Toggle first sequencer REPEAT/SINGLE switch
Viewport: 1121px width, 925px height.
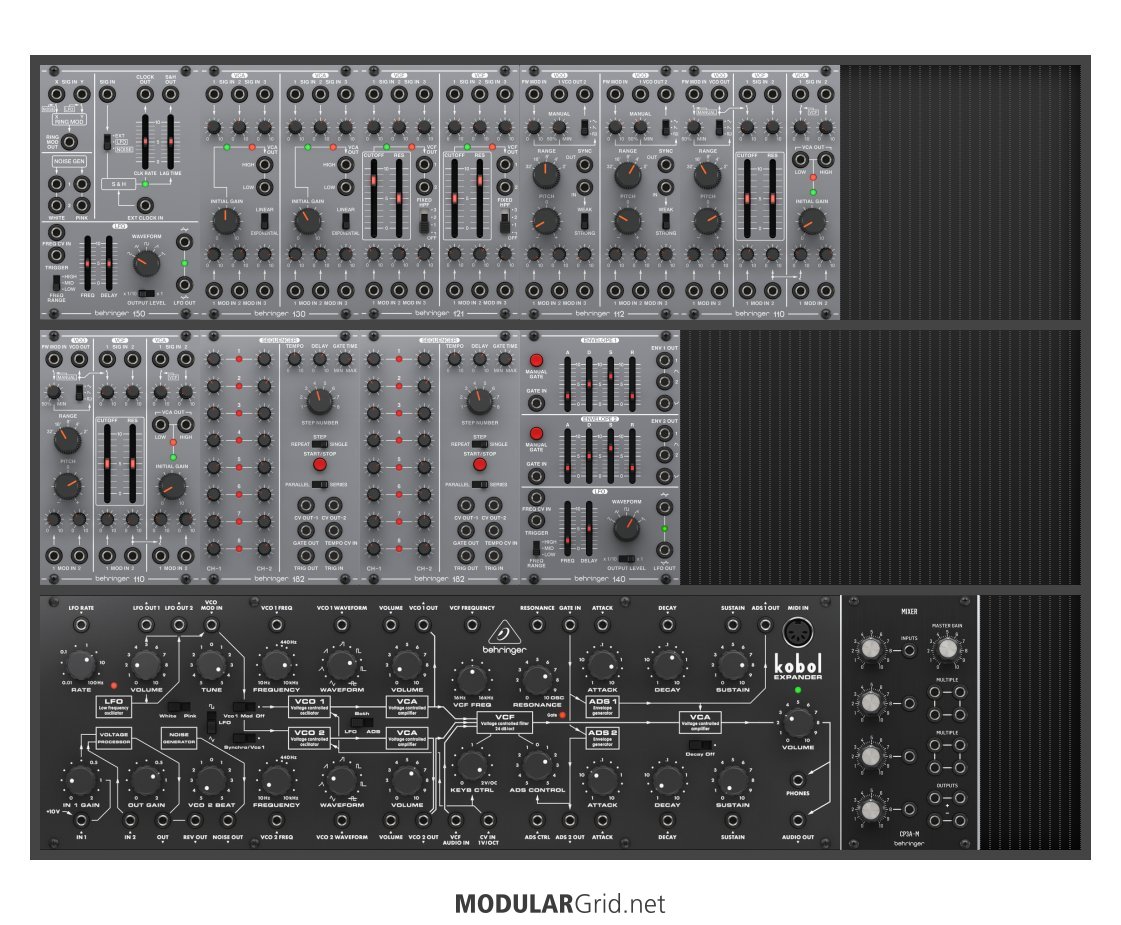pyautogui.click(x=320, y=444)
